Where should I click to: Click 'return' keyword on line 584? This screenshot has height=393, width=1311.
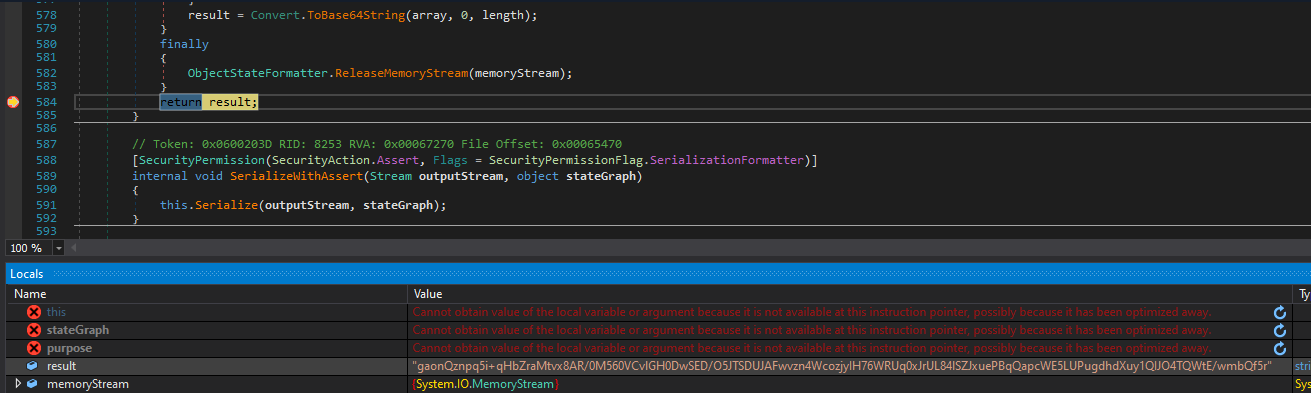[181, 102]
